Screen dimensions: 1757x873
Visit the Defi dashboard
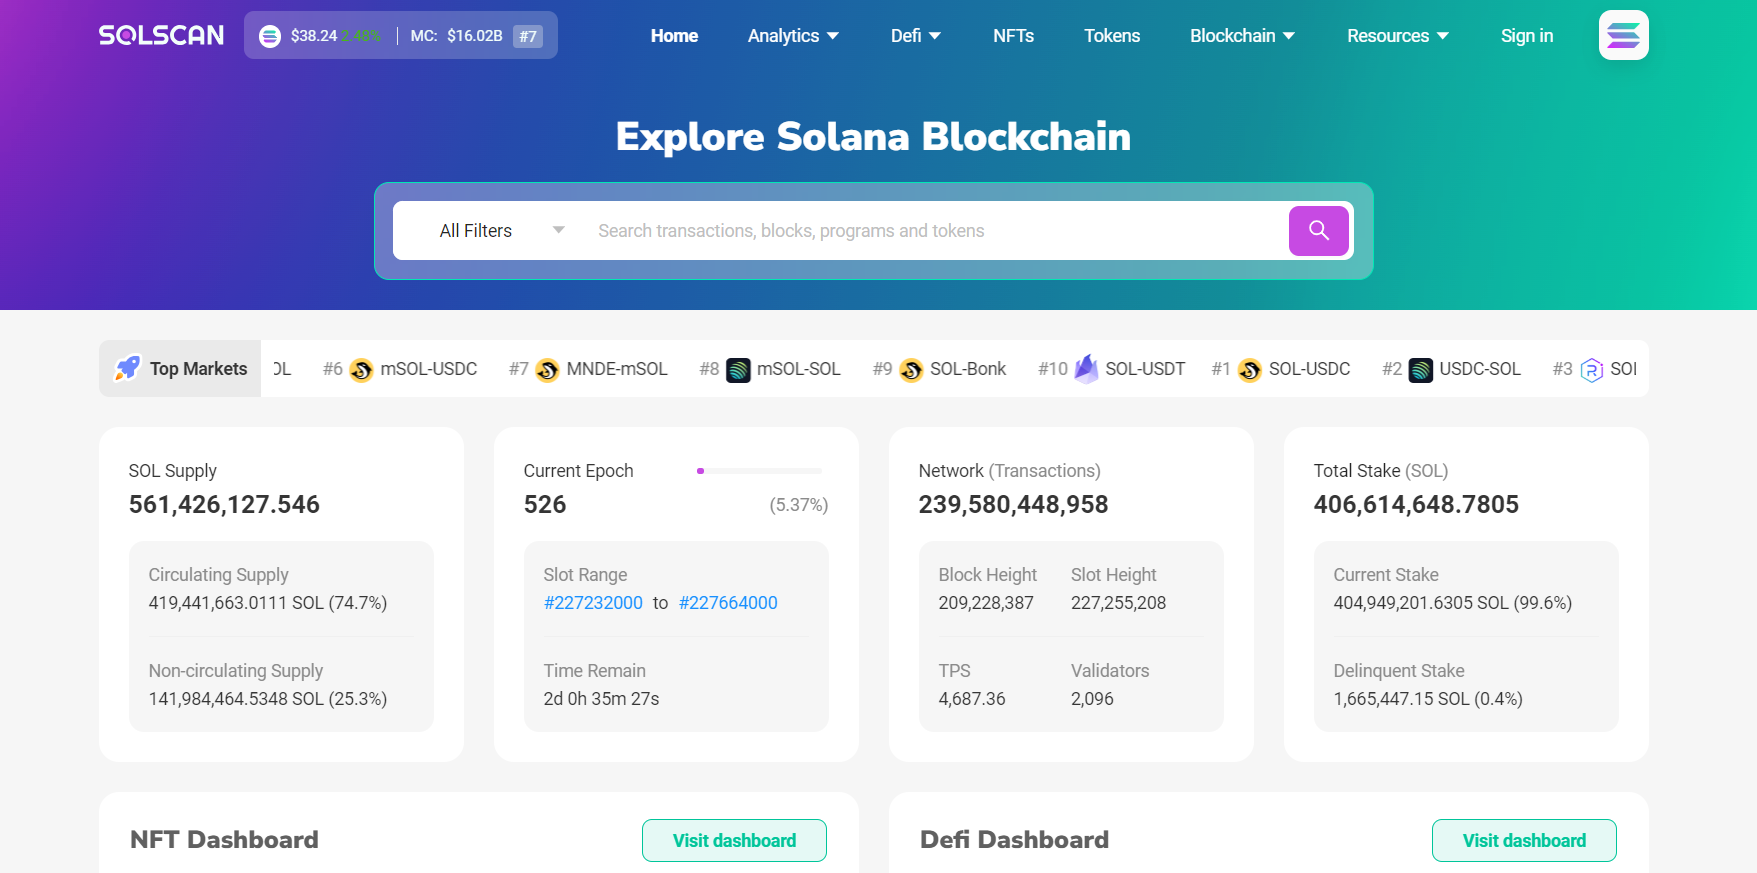(1524, 840)
